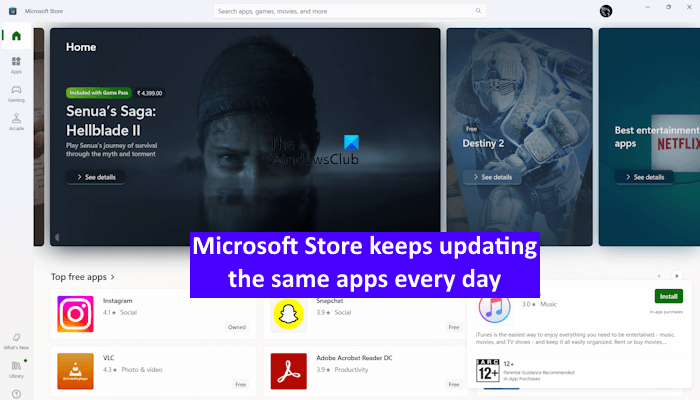The image size is (700, 400).
Task: Open the Destiny 2 featured card
Action: (x=520, y=137)
